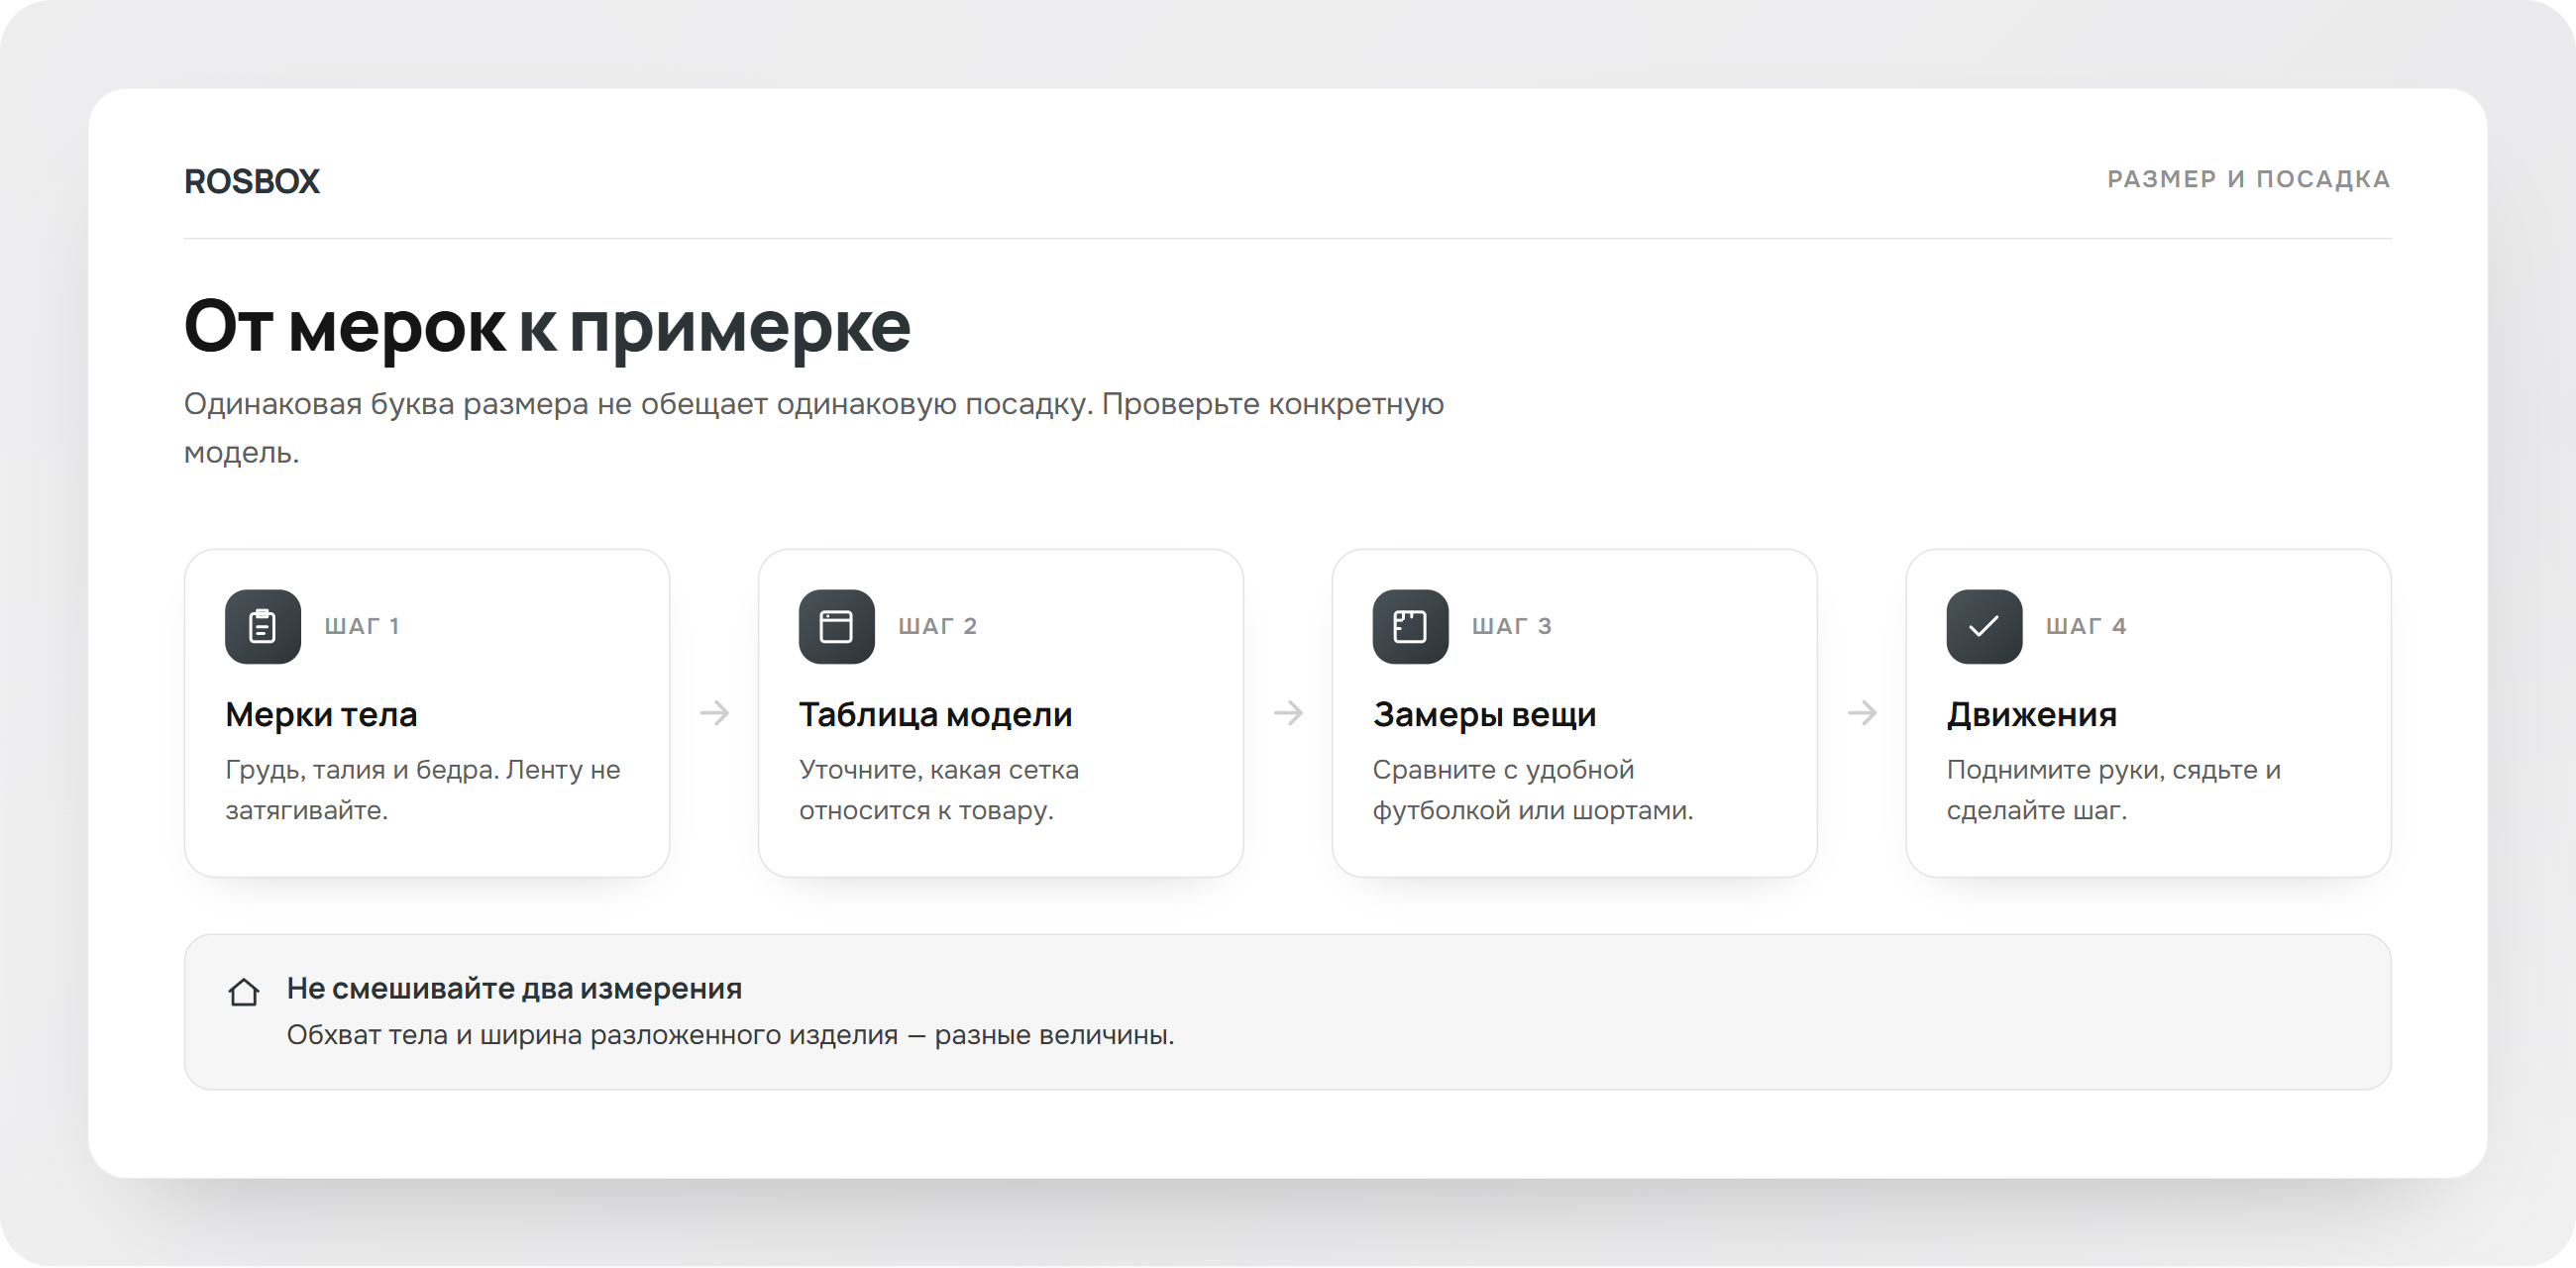The width and height of the screenshot is (2576, 1268).
Task: Click the checkmark icon for Шаг 4
Action: click(1984, 627)
